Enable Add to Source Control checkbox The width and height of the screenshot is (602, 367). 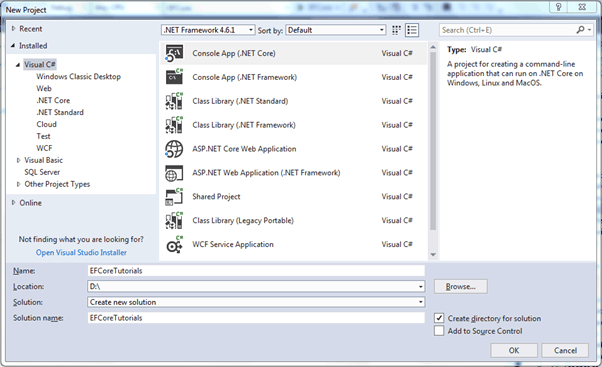[439, 331]
